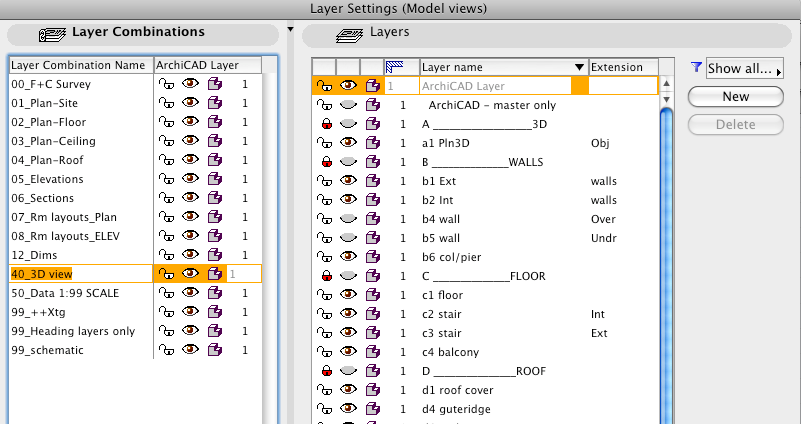Click the layers list scroll down arrow
The image size is (801, 424).
coord(666,99)
